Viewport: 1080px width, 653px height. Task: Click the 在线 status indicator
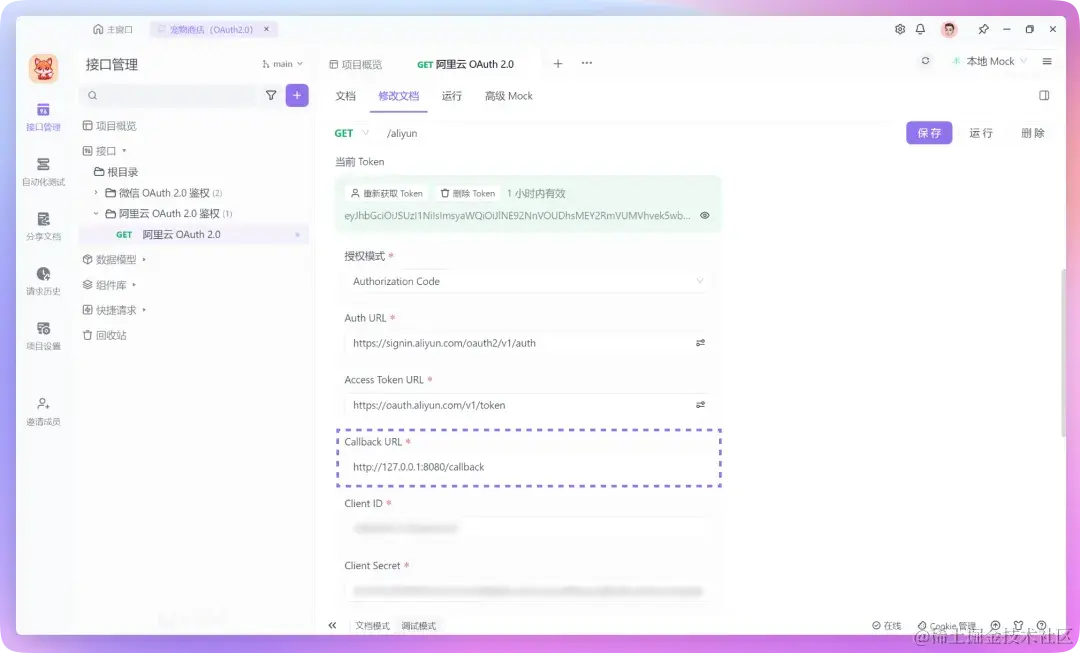tap(886, 625)
